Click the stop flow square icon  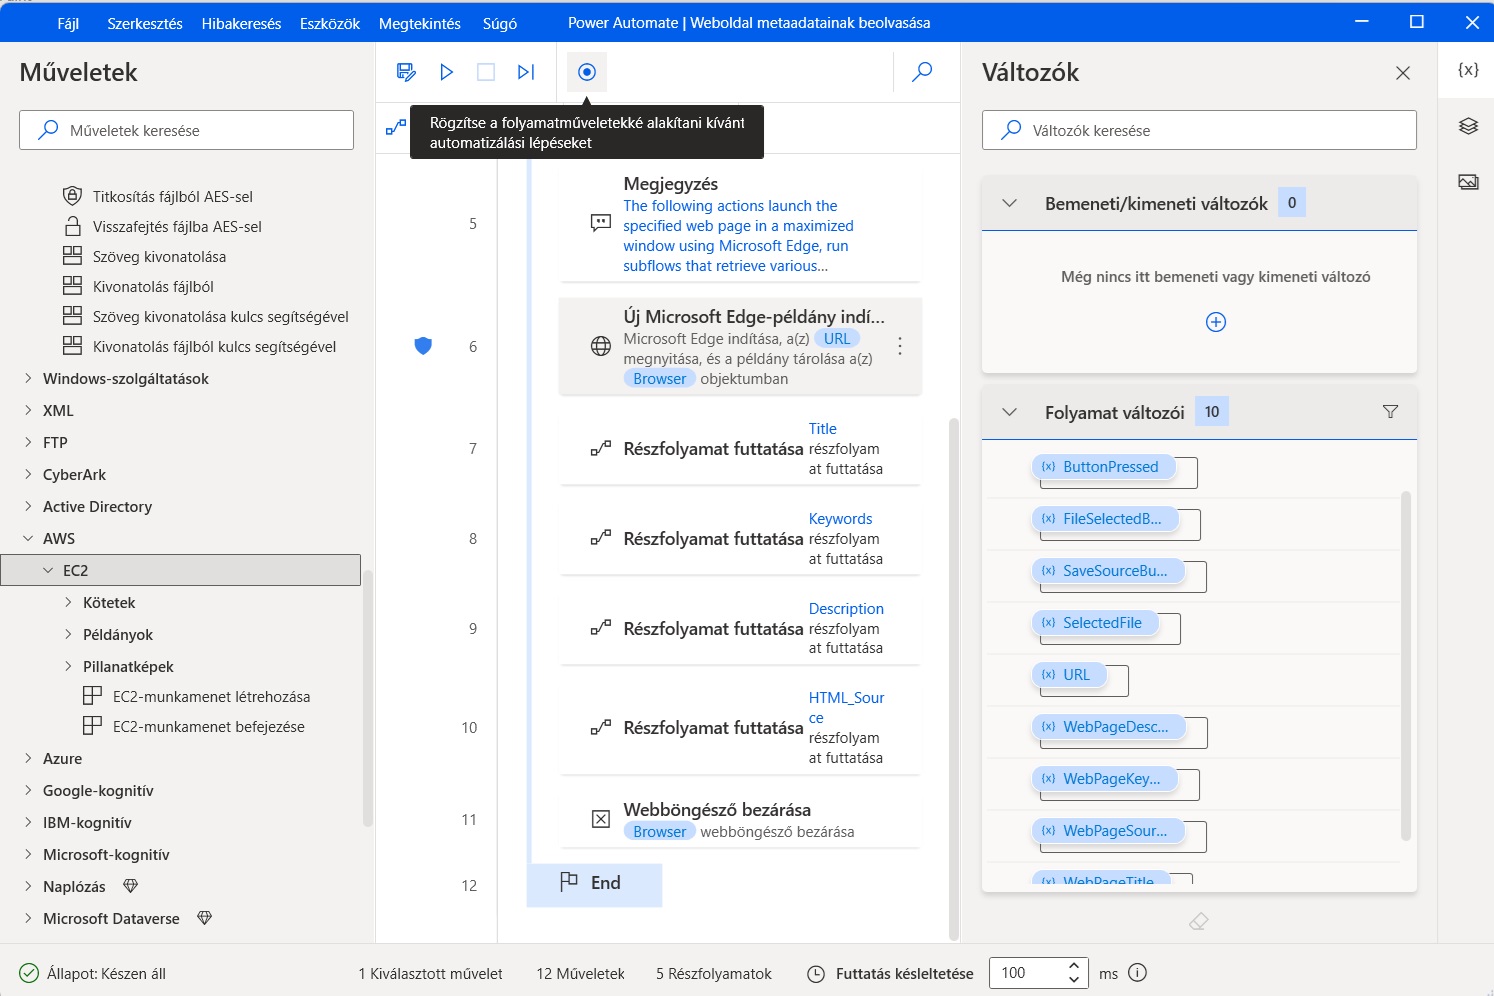[486, 72]
